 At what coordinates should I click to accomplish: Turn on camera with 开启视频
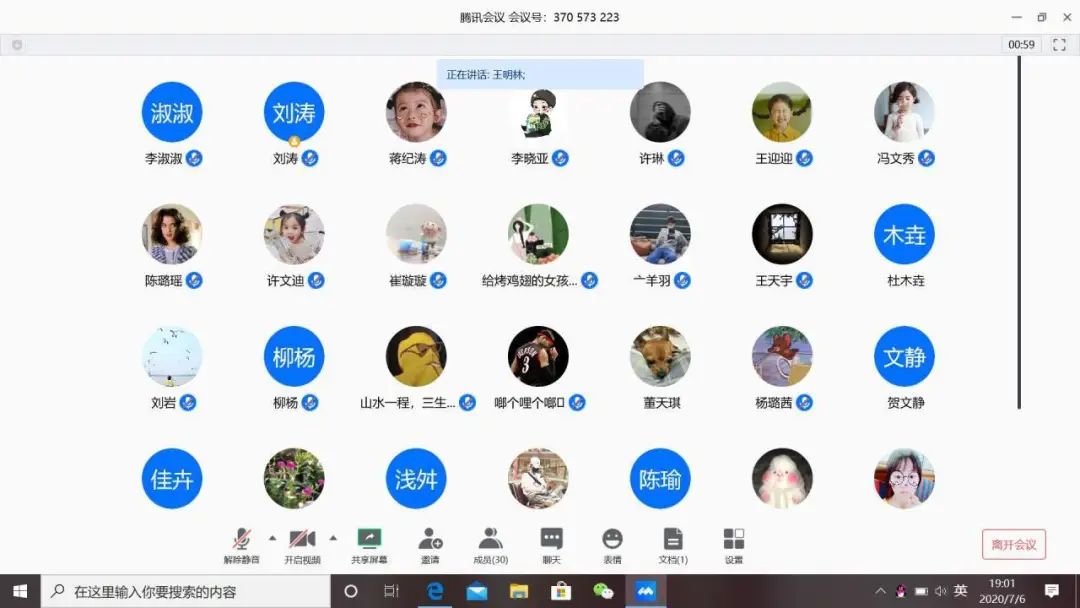click(302, 545)
